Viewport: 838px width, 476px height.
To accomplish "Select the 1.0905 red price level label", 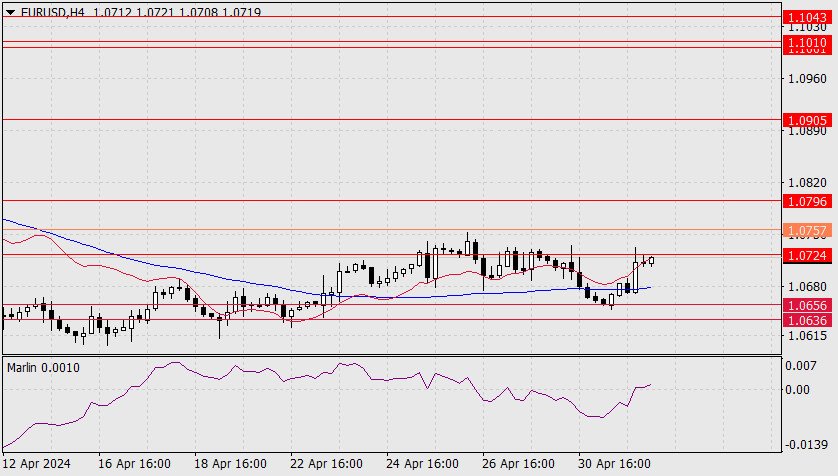I will [808, 120].
